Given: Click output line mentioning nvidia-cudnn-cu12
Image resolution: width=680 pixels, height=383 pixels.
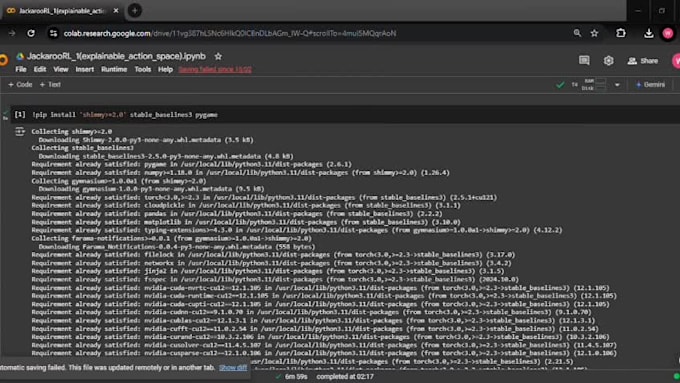Looking at the screenshot, I should pyautogui.click(x=311, y=312).
